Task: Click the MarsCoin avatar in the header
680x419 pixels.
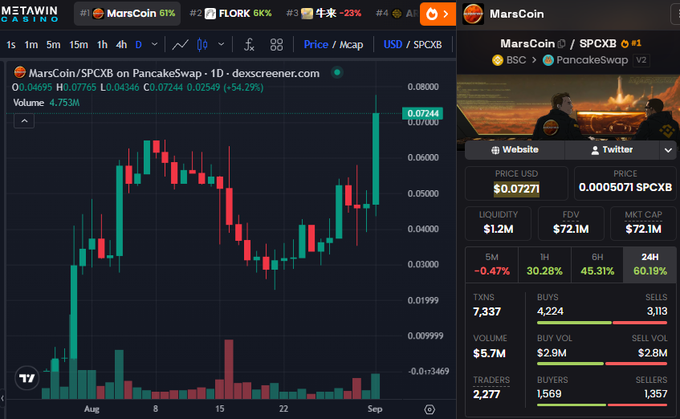Action: tap(473, 14)
